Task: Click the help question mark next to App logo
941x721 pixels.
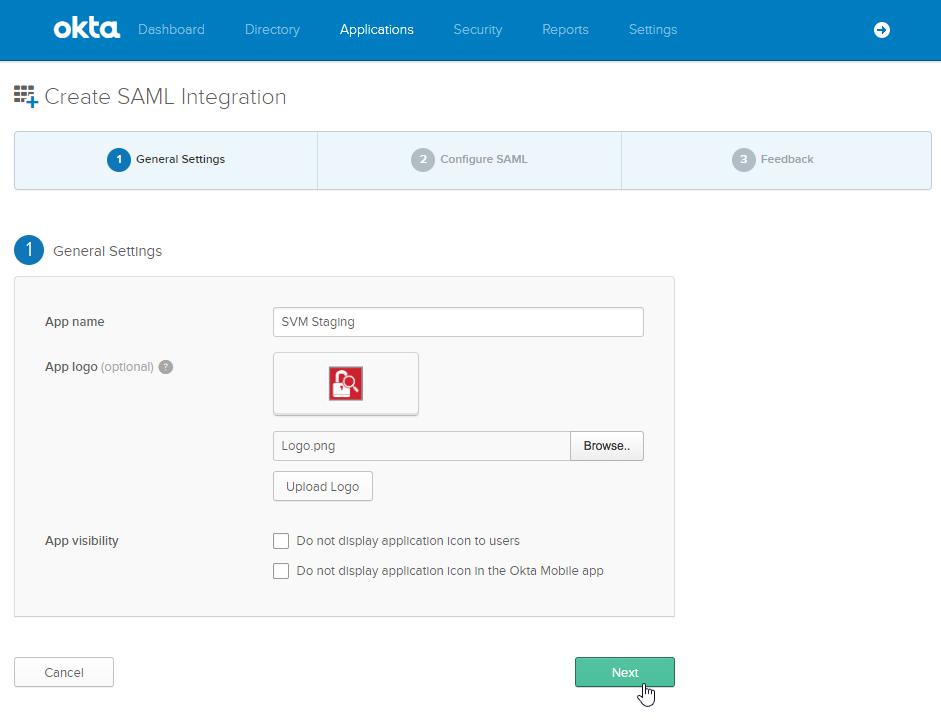Action: click(x=166, y=367)
